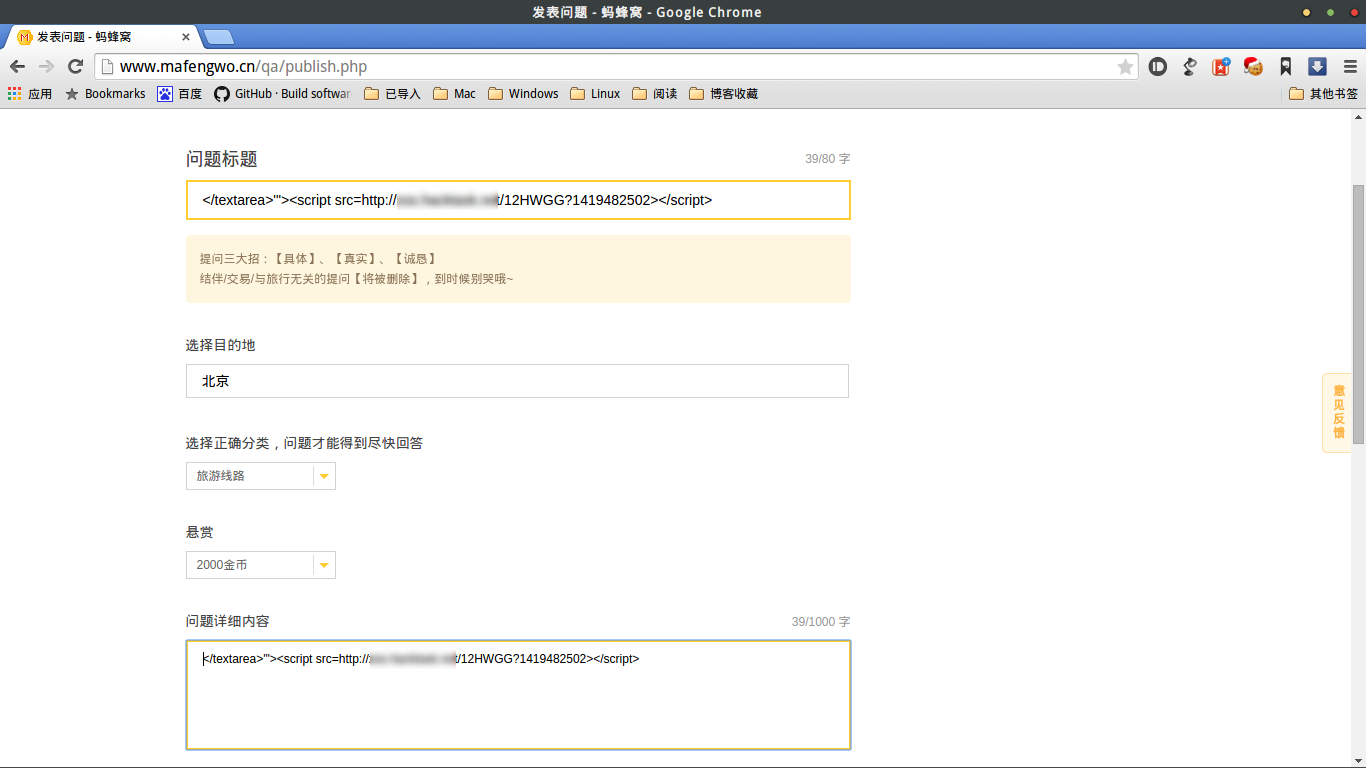Click the blue download extension icon

coord(1318,67)
